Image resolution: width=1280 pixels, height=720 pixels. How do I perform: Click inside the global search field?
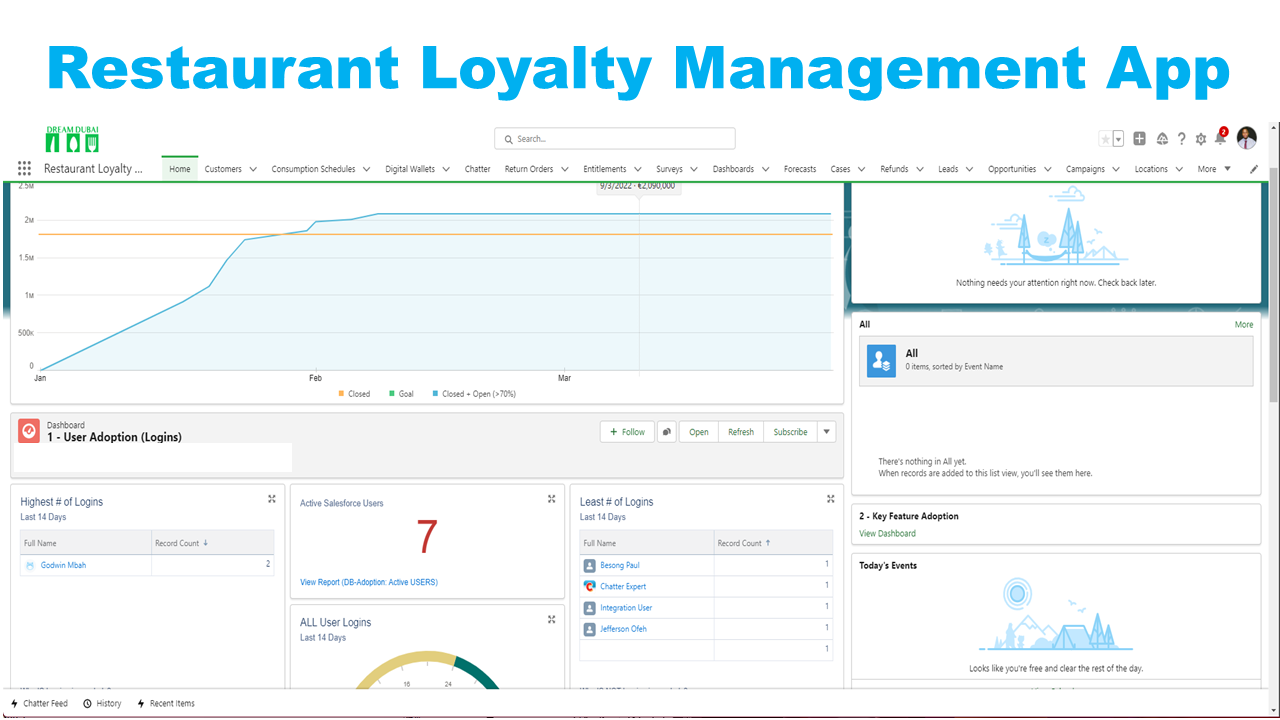(x=615, y=139)
